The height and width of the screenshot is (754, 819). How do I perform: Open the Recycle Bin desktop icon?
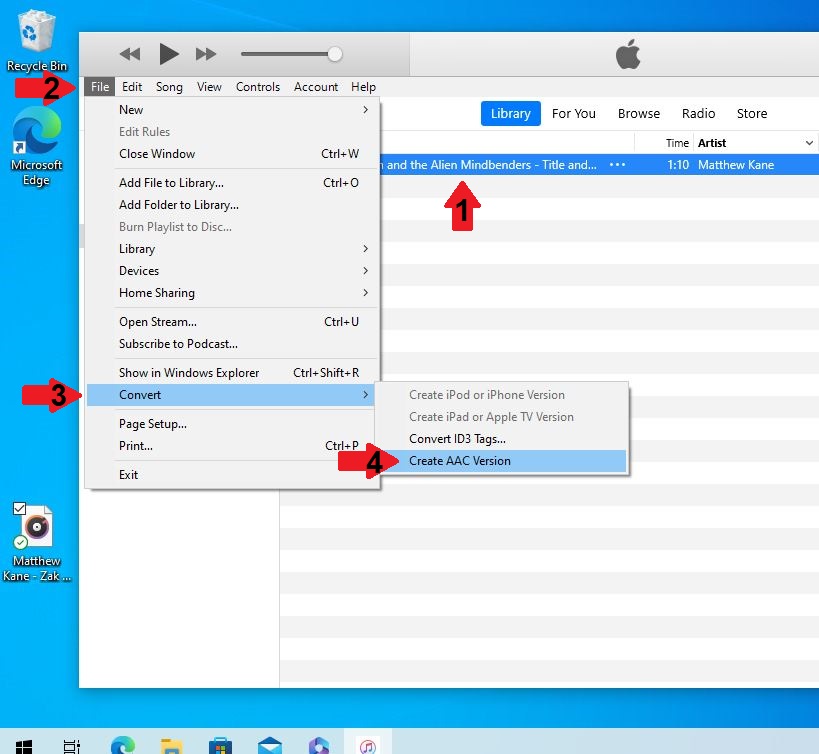click(x=37, y=41)
